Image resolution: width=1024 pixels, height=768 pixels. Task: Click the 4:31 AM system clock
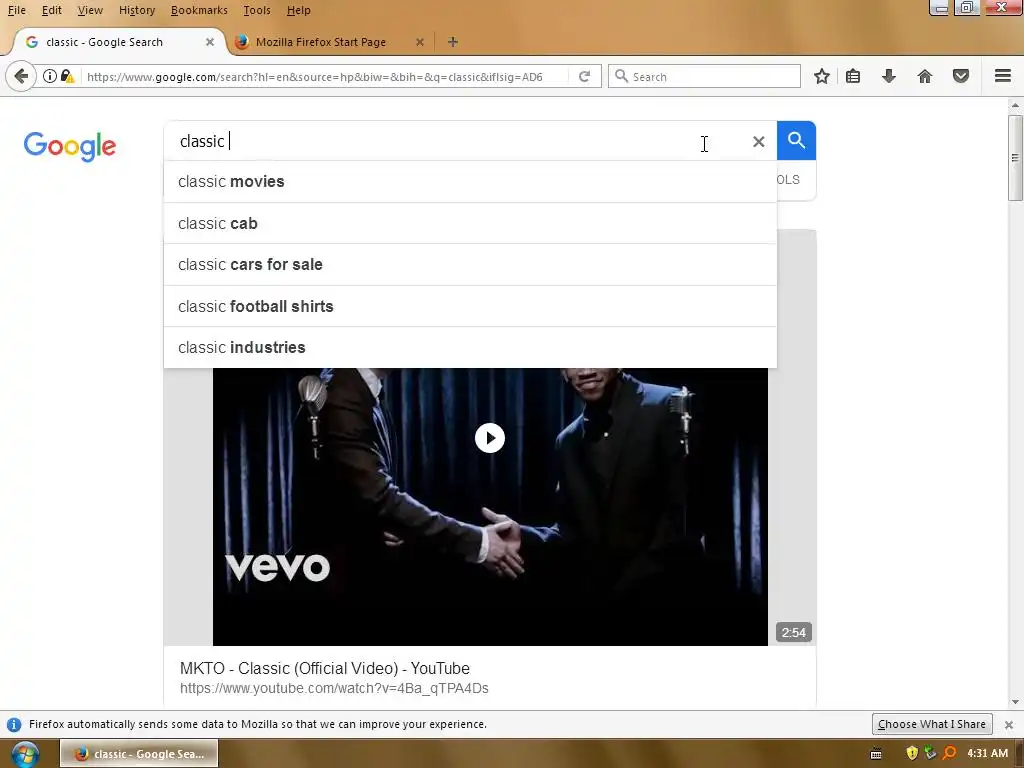(987, 754)
